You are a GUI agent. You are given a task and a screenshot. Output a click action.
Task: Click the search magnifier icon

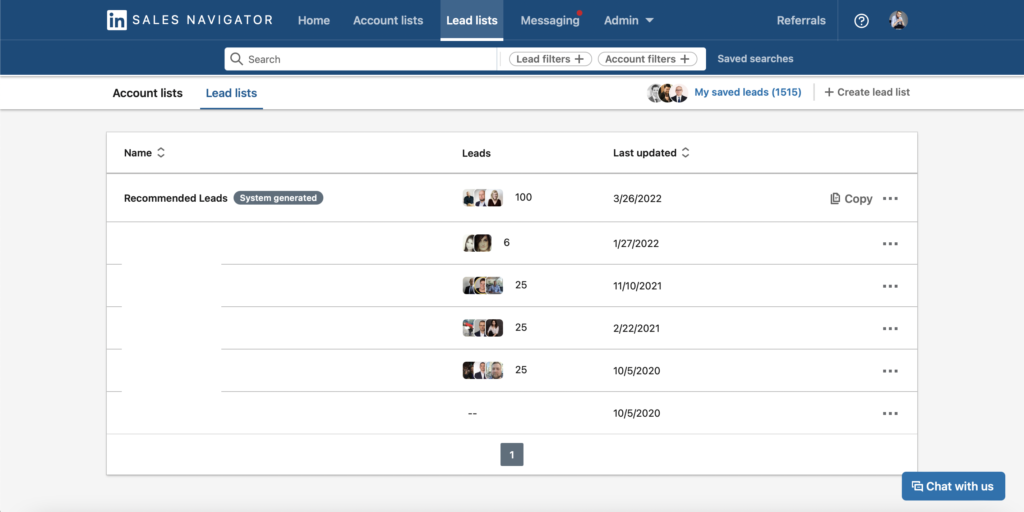(237, 59)
